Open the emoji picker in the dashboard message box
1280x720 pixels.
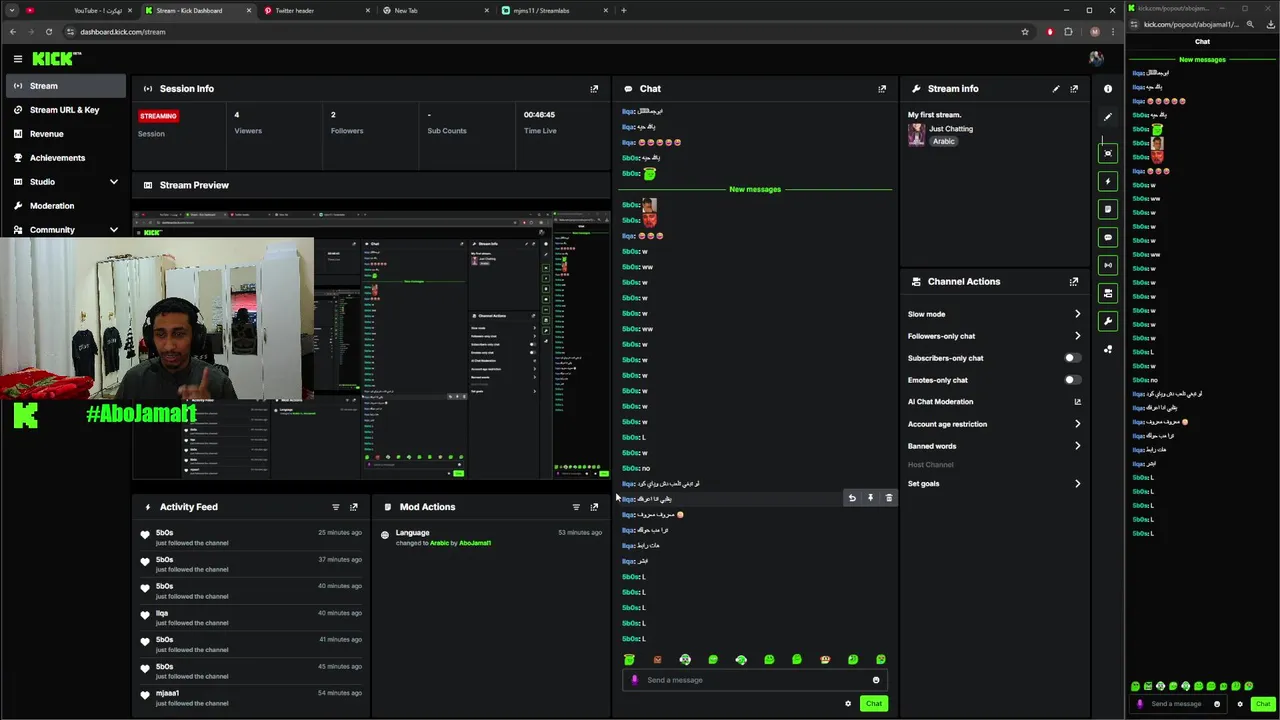pos(876,680)
